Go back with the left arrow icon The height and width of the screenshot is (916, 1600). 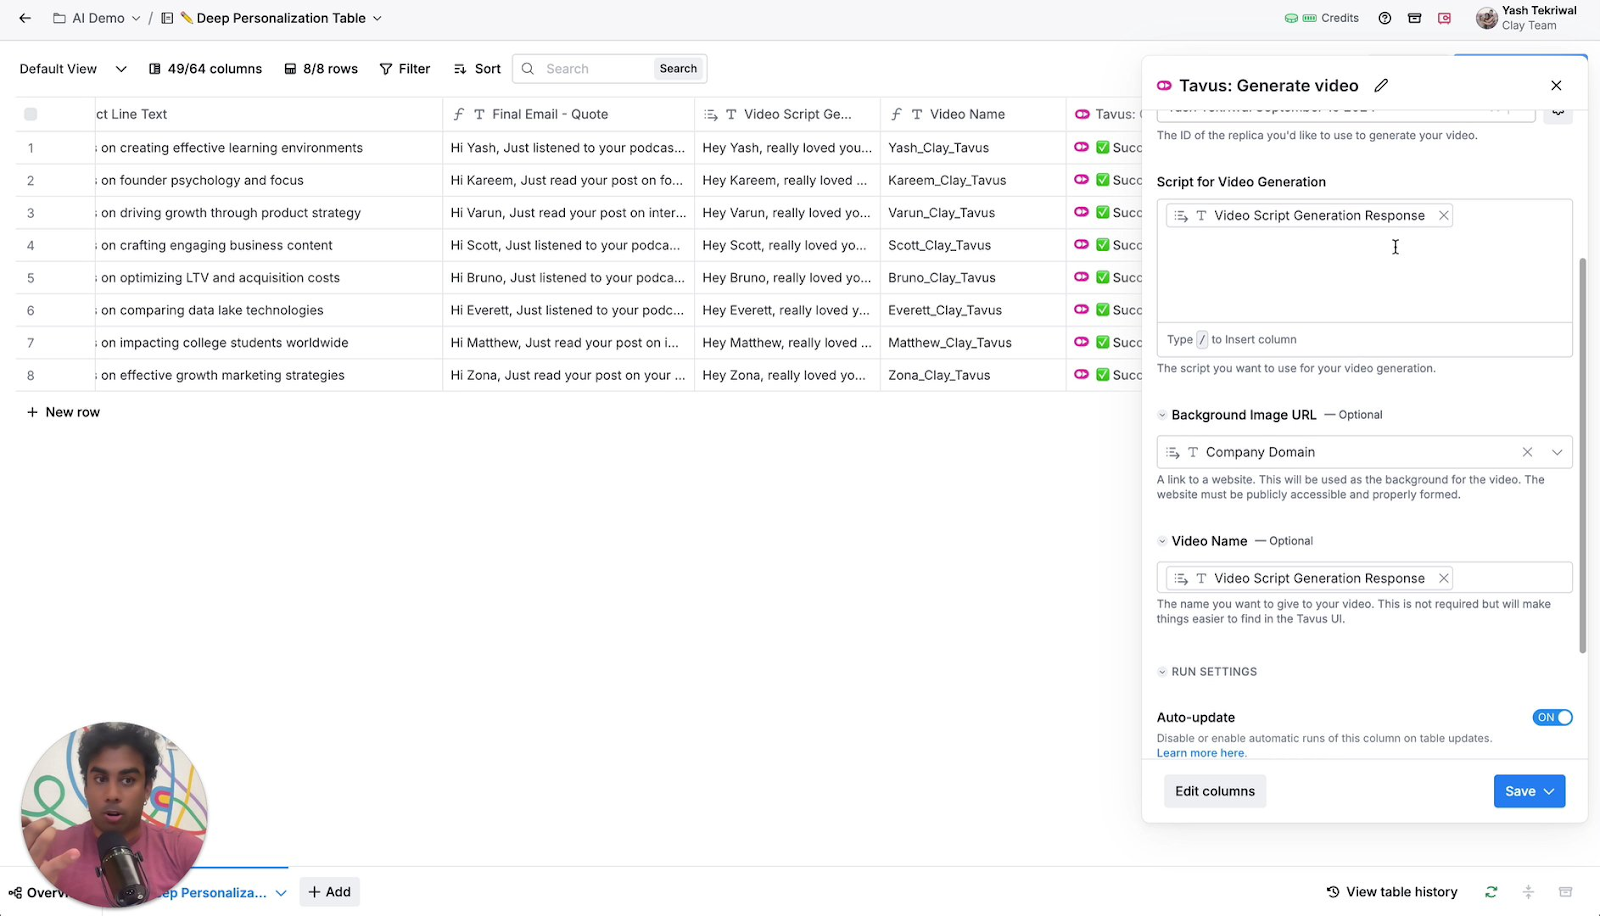[x=25, y=18]
